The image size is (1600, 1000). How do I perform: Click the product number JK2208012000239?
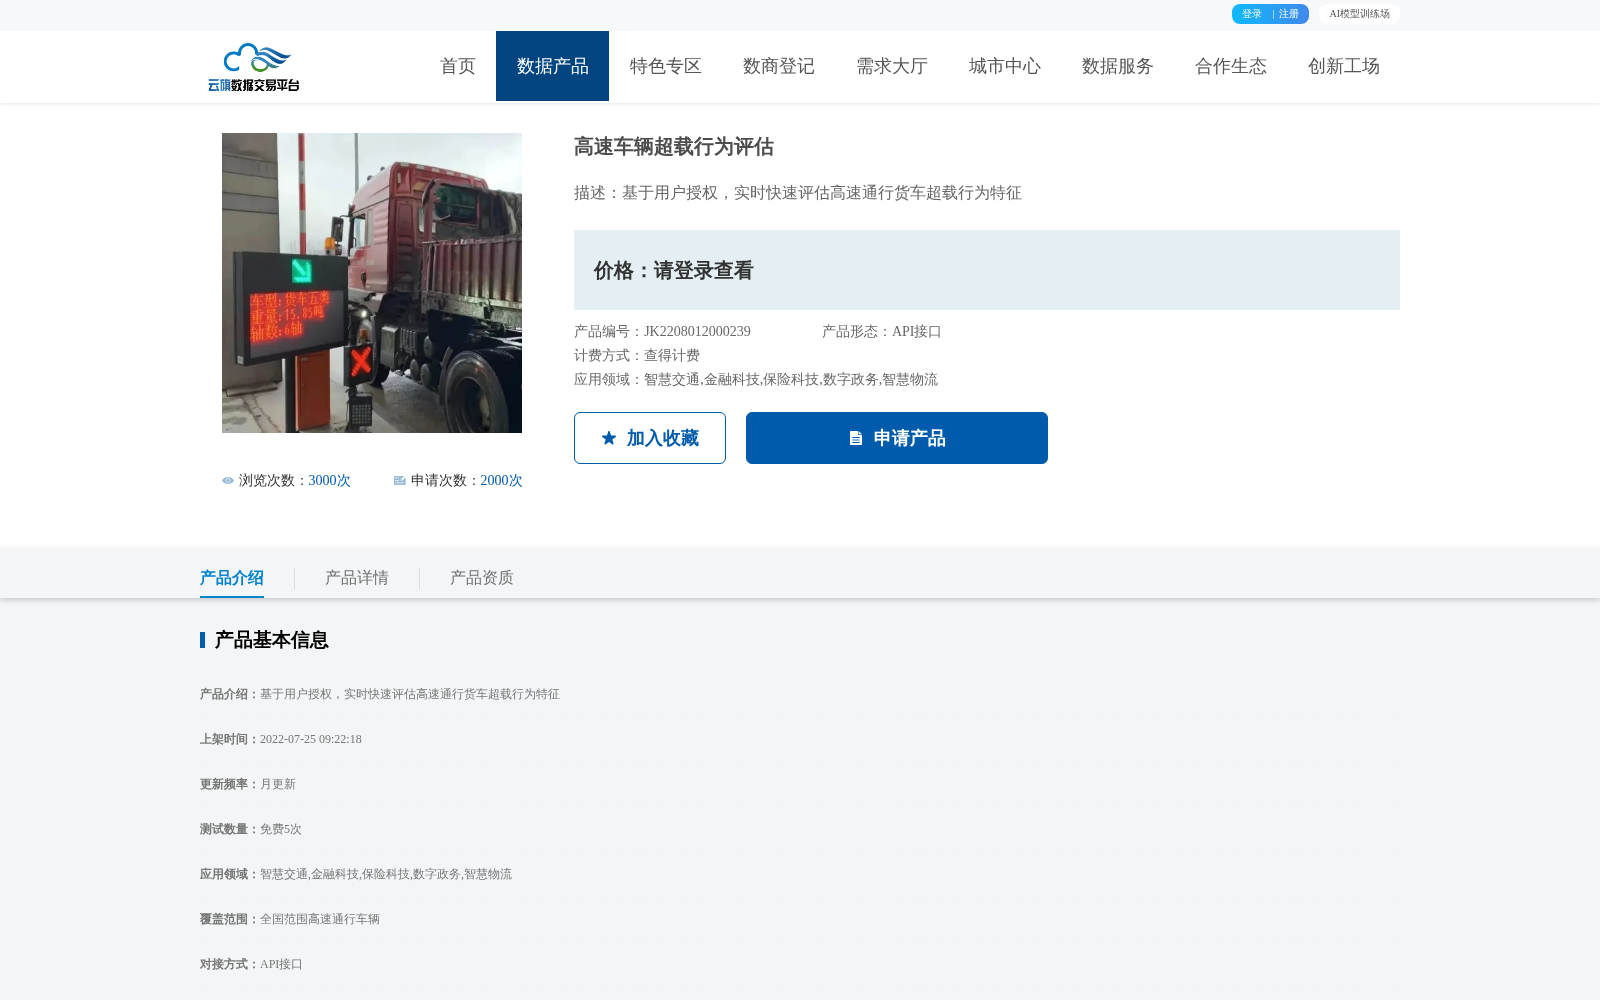pos(697,332)
